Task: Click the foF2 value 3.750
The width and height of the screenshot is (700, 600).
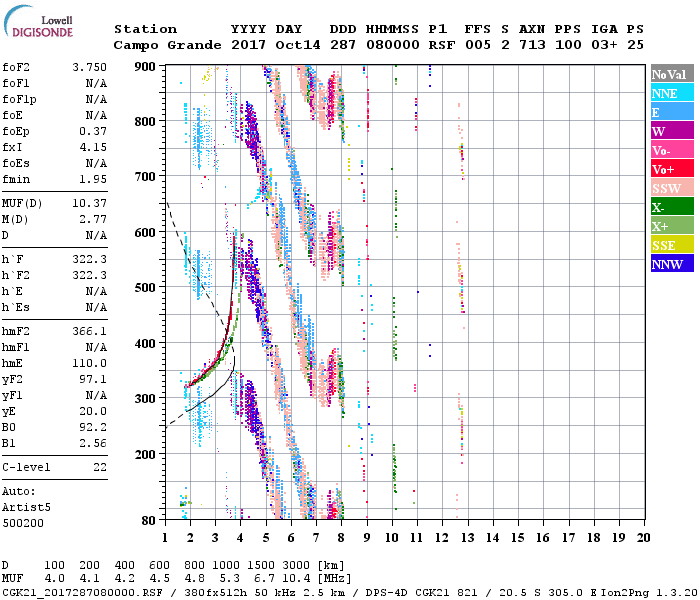Action: [89, 67]
